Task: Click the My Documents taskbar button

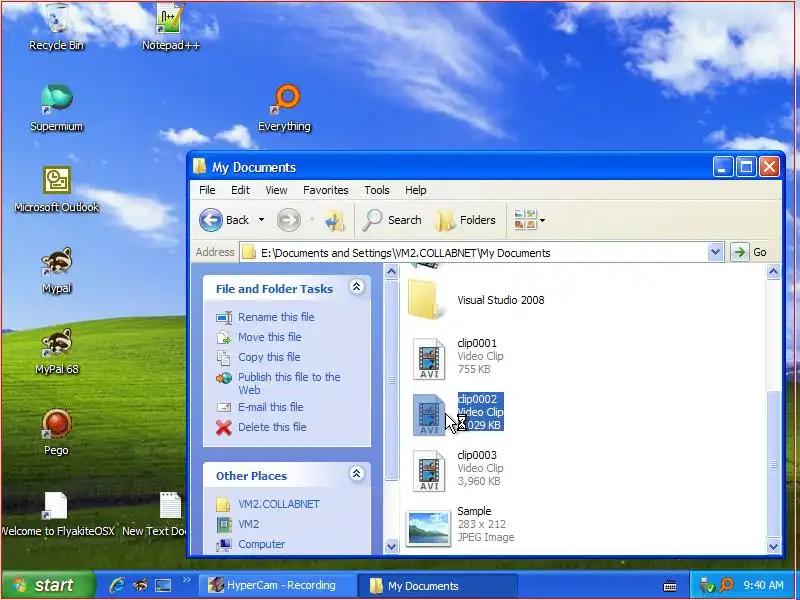Action: tap(438, 585)
